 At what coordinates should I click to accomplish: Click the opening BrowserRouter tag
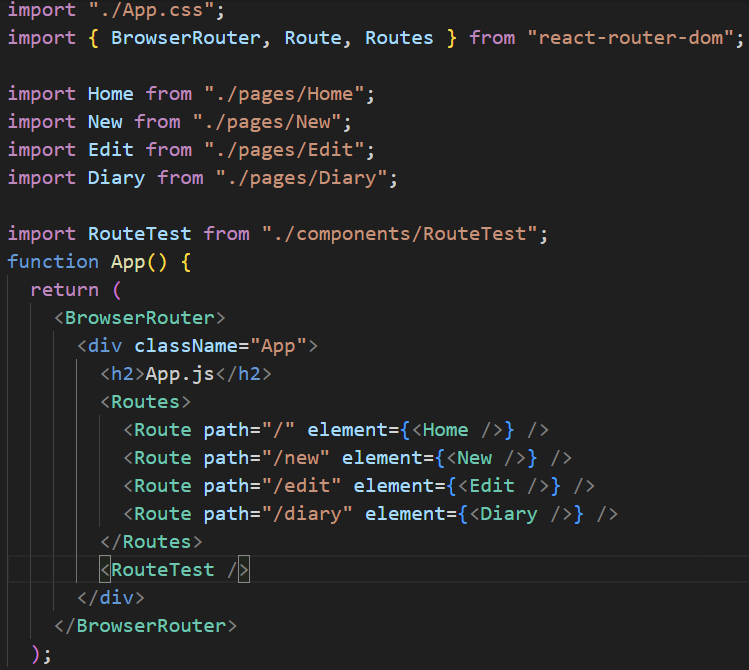pyautogui.click(x=139, y=318)
